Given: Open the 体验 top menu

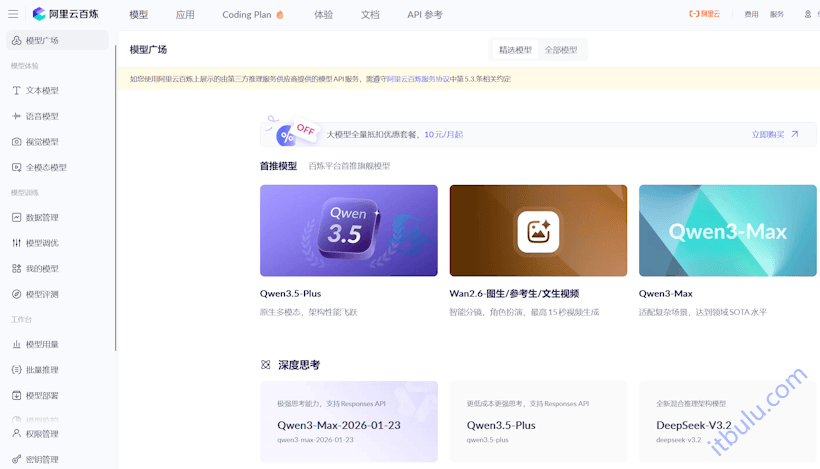Looking at the screenshot, I should click(324, 15).
